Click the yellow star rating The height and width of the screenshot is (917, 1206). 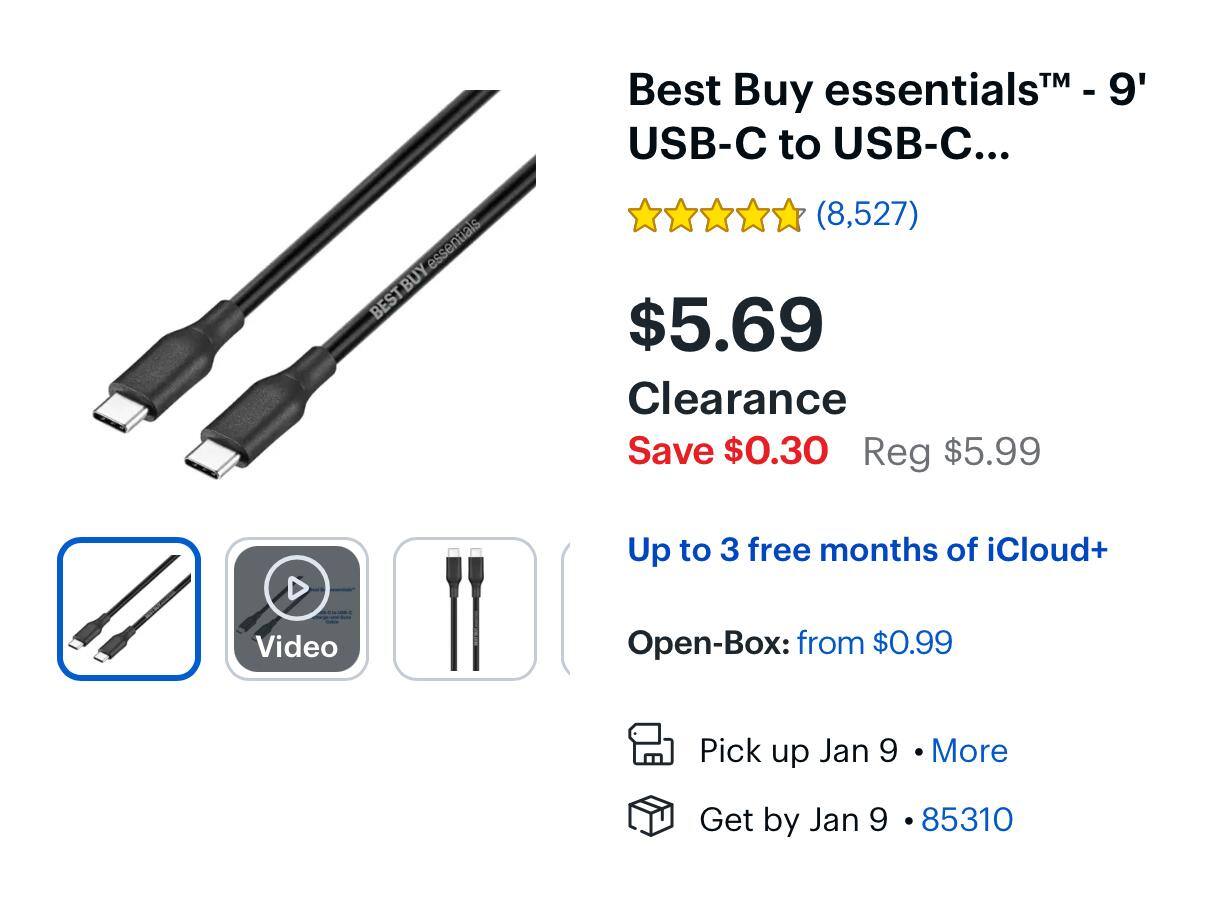pyautogui.click(x=716, y=215)
